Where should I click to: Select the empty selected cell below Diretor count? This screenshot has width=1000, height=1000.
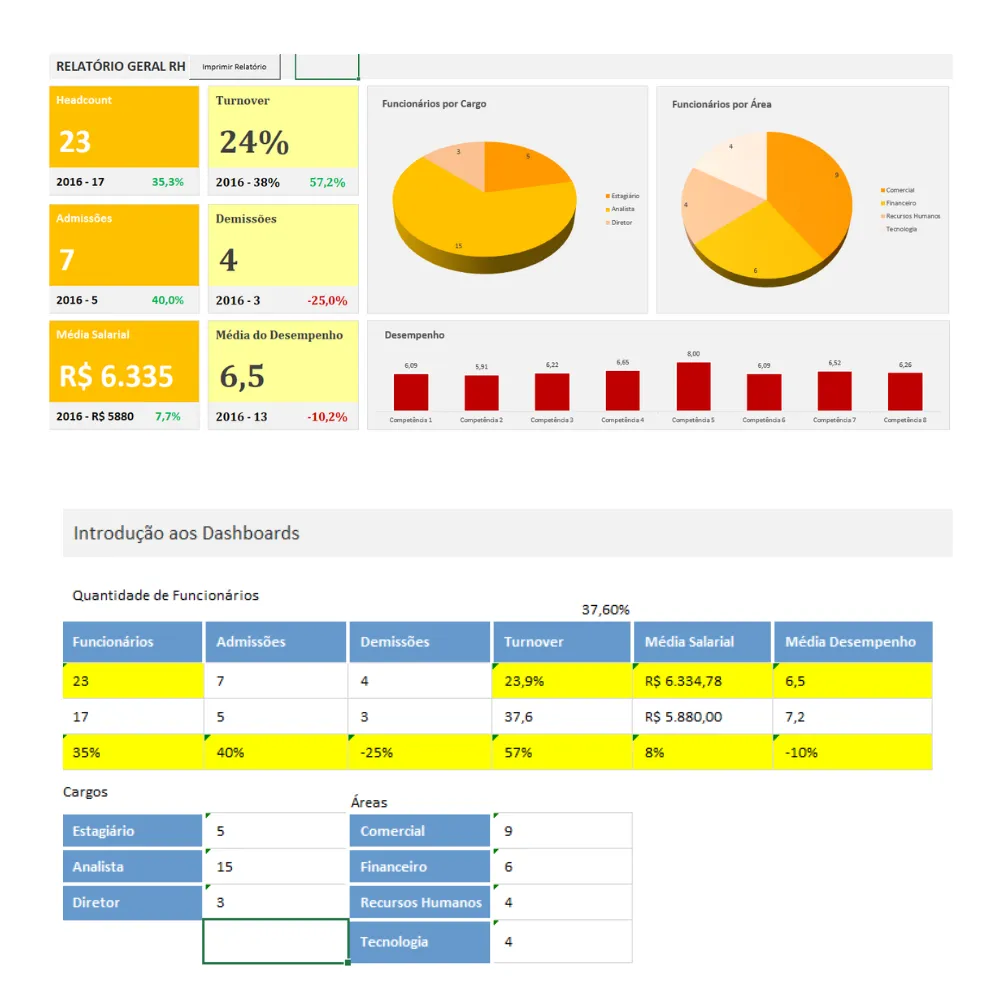[276, 941]
